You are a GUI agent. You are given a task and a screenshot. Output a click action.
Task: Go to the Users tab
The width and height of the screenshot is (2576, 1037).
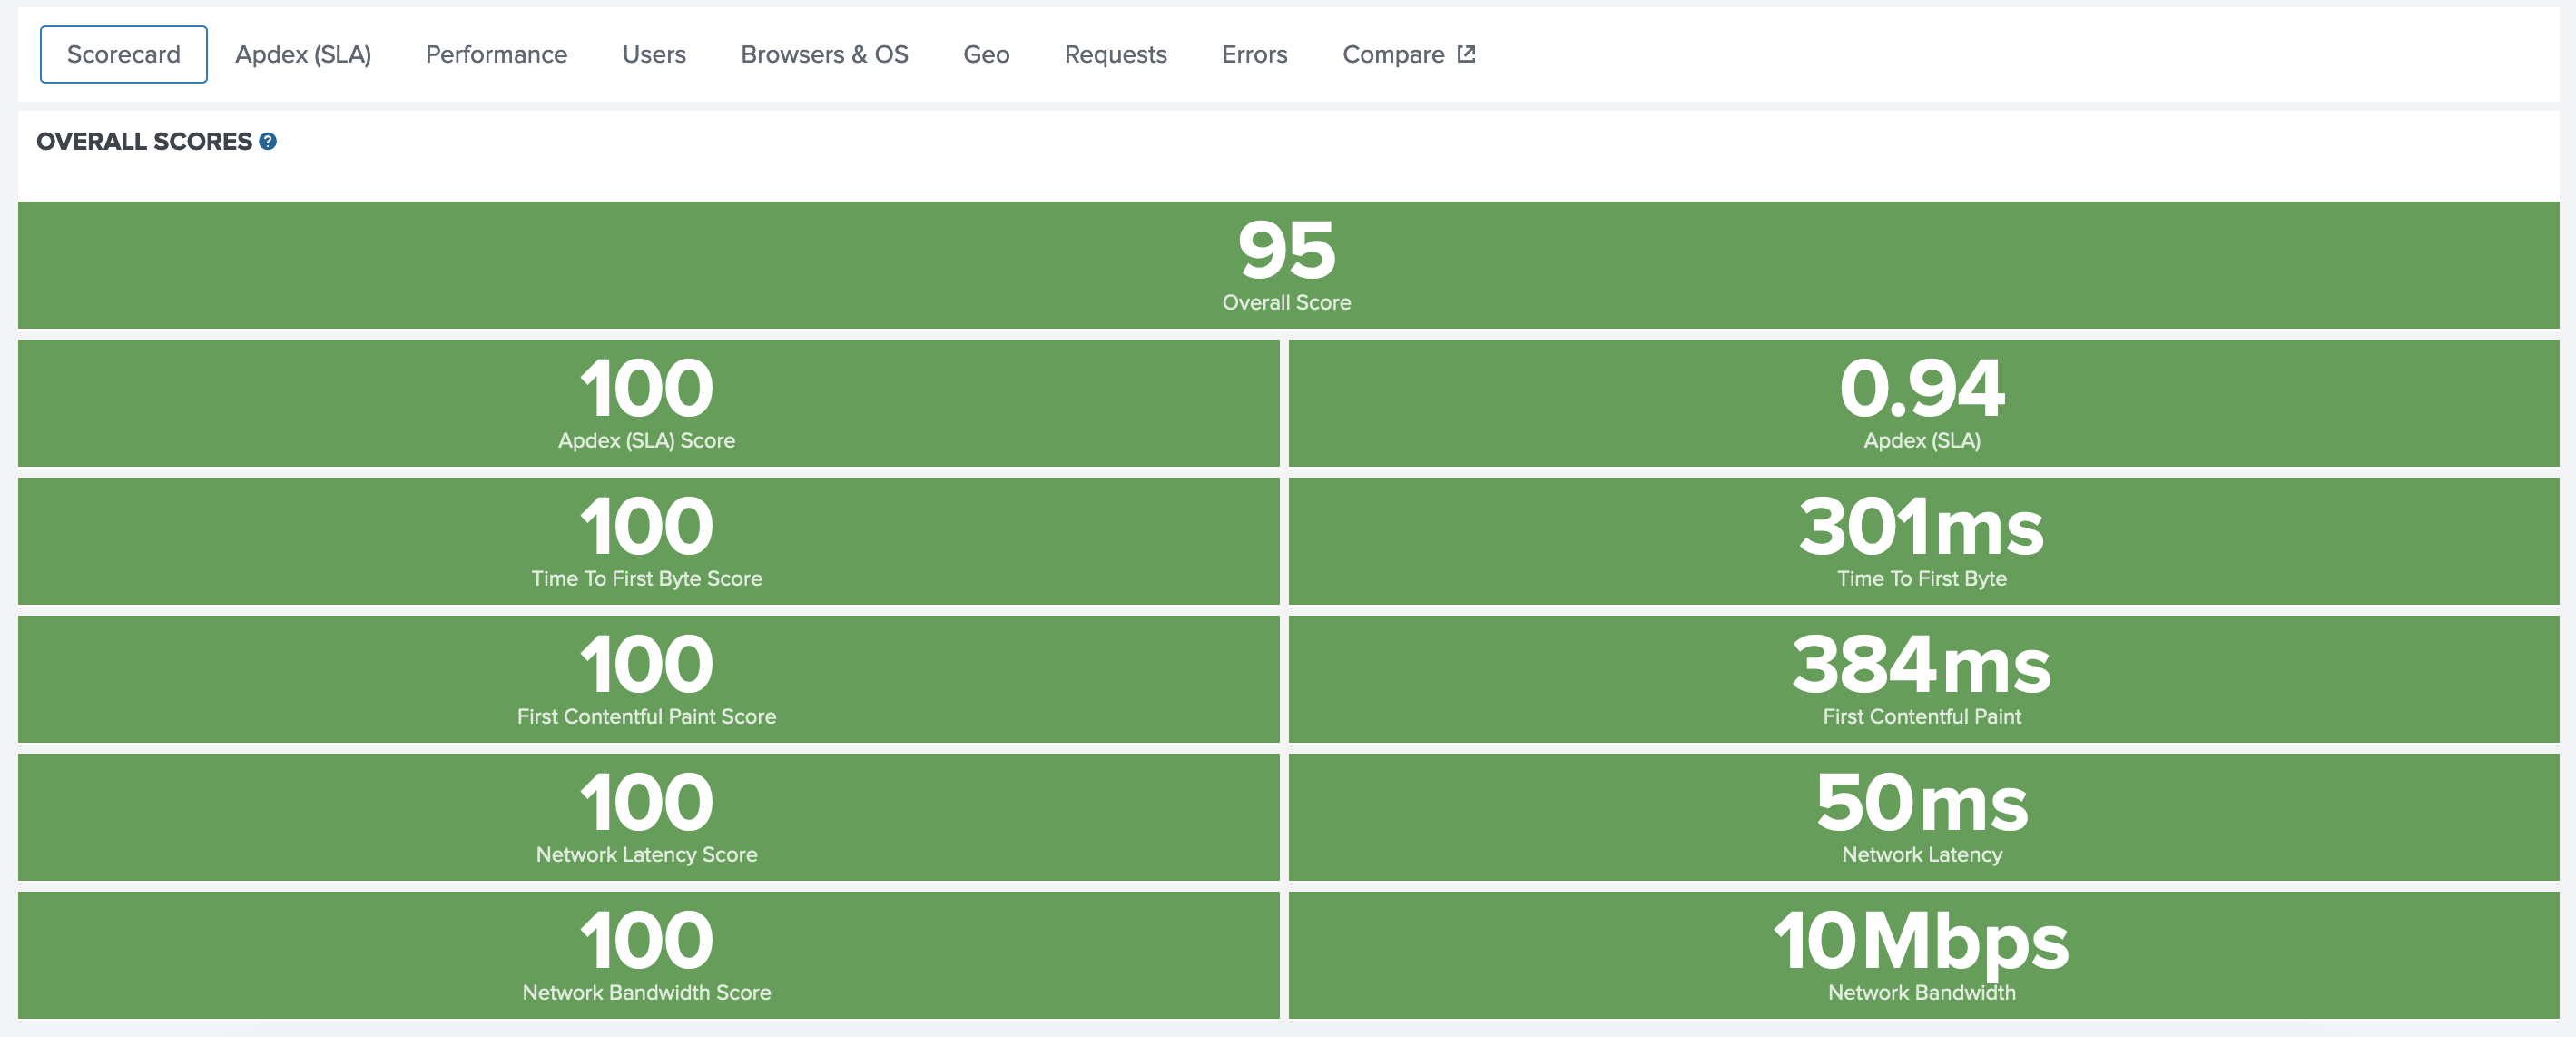click(654, 54)
